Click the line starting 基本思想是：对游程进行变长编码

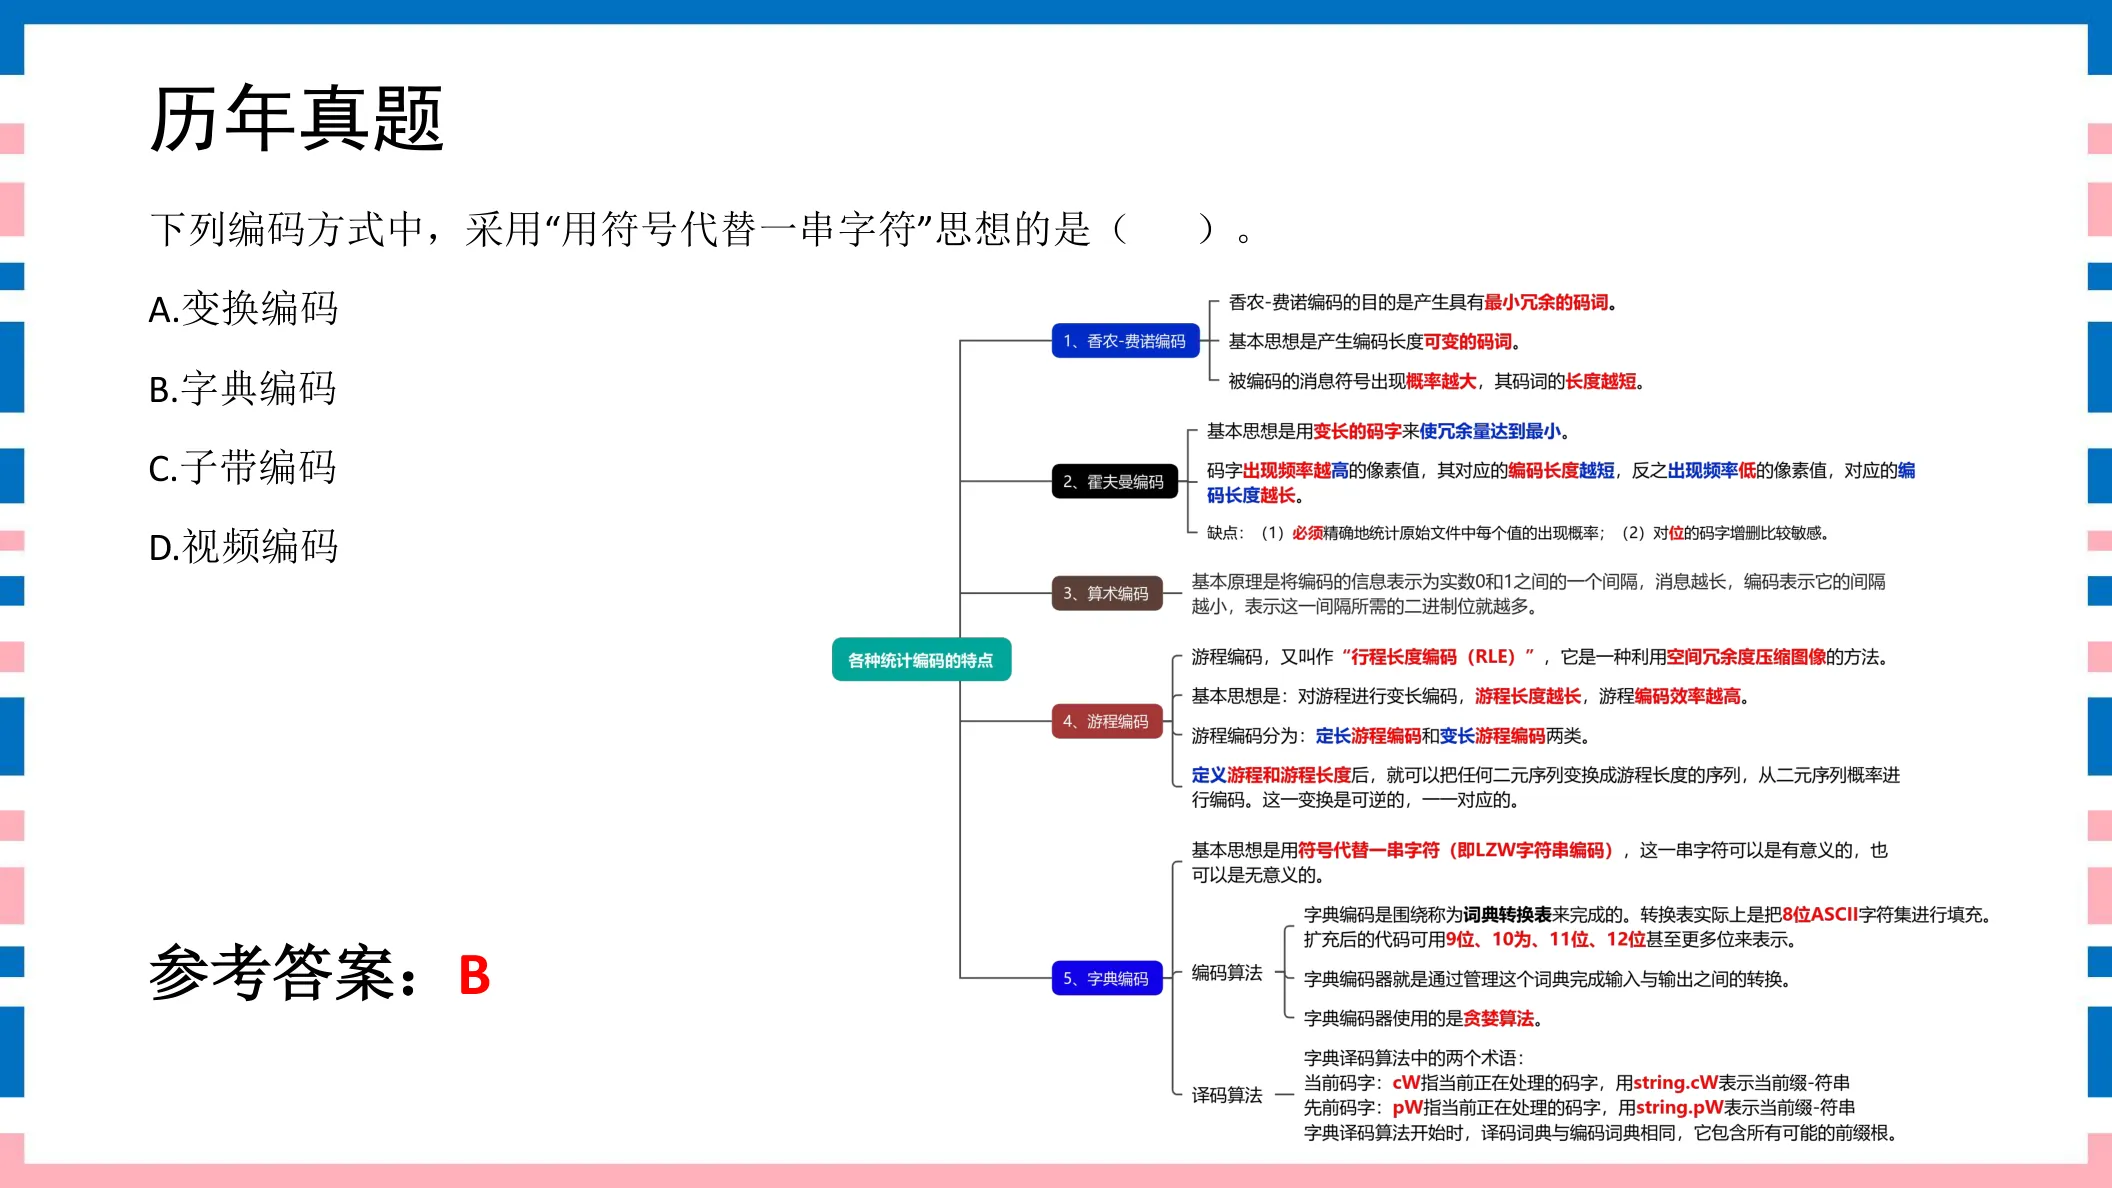pos(1471,697)
